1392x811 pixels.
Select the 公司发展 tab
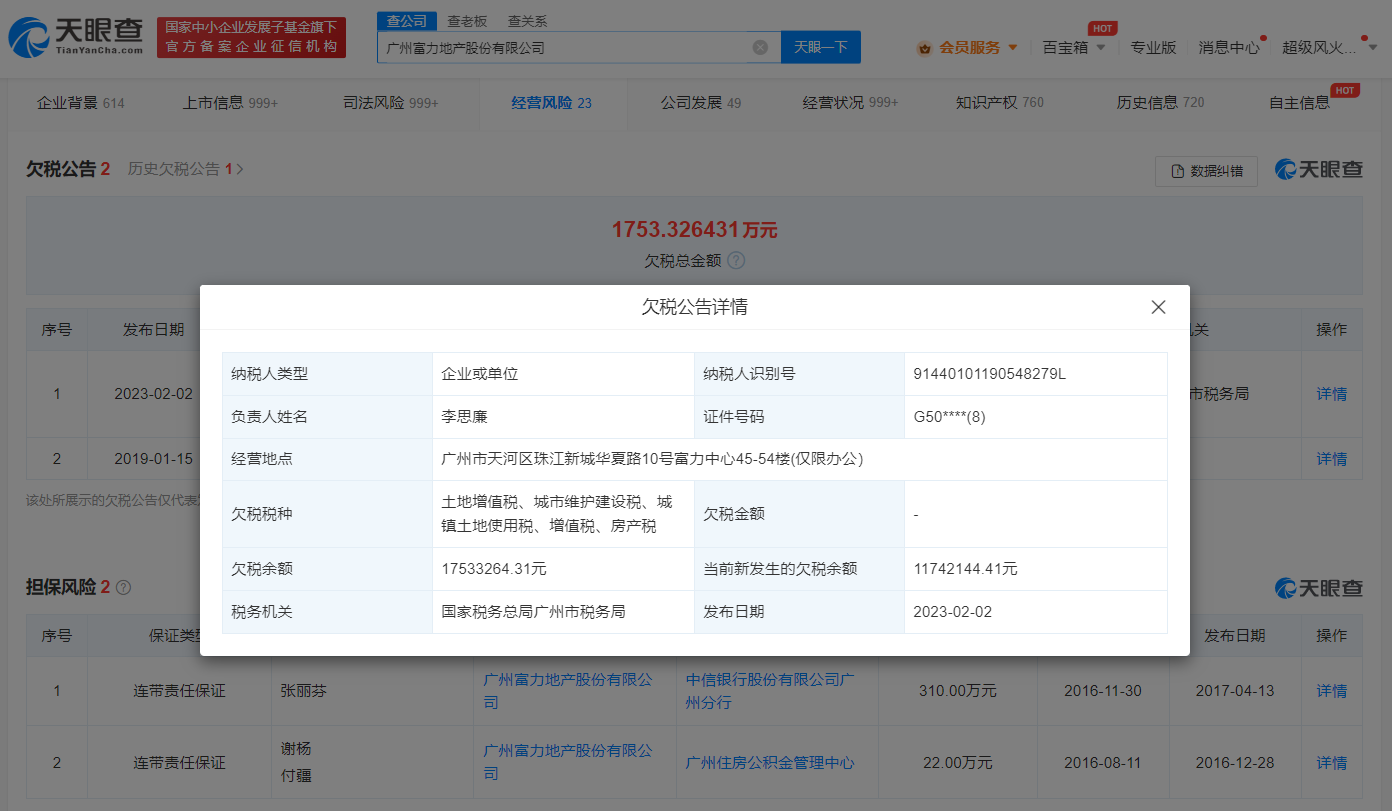[700, 102]
